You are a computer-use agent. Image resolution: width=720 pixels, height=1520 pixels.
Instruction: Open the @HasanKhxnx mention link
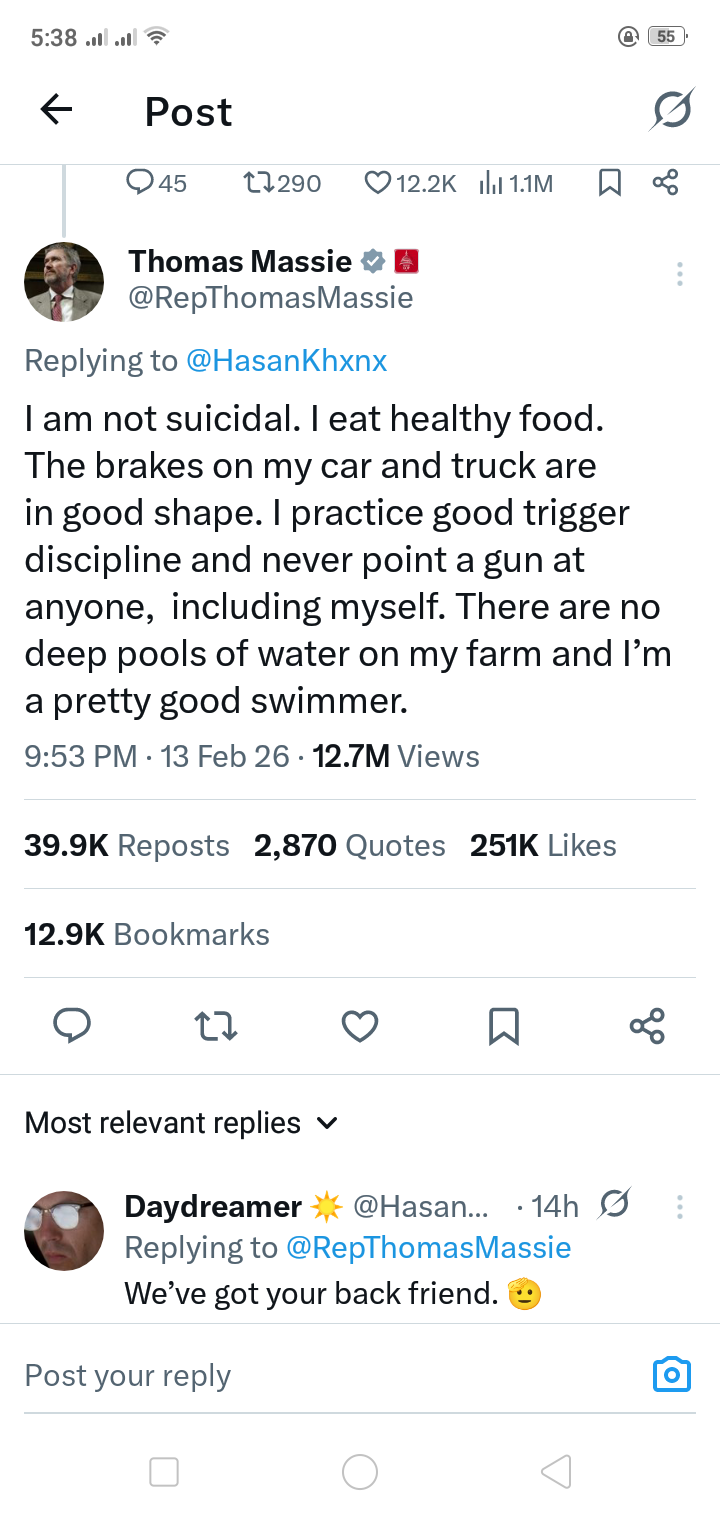click(x=286, y=360)
